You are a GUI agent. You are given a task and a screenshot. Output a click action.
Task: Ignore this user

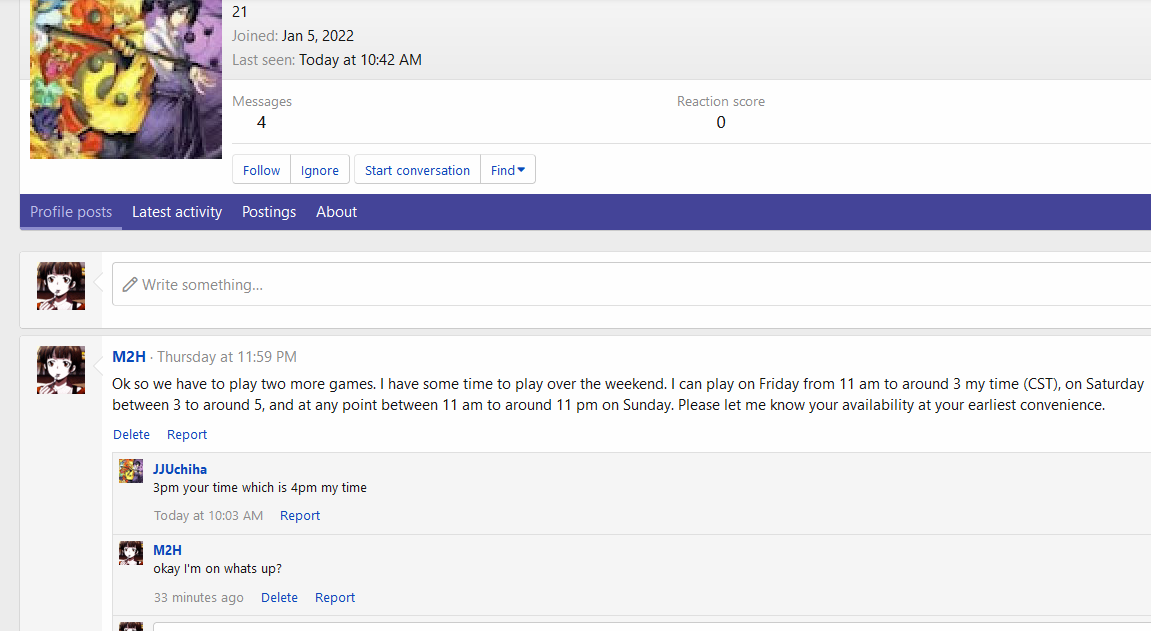tap(319, 170)
